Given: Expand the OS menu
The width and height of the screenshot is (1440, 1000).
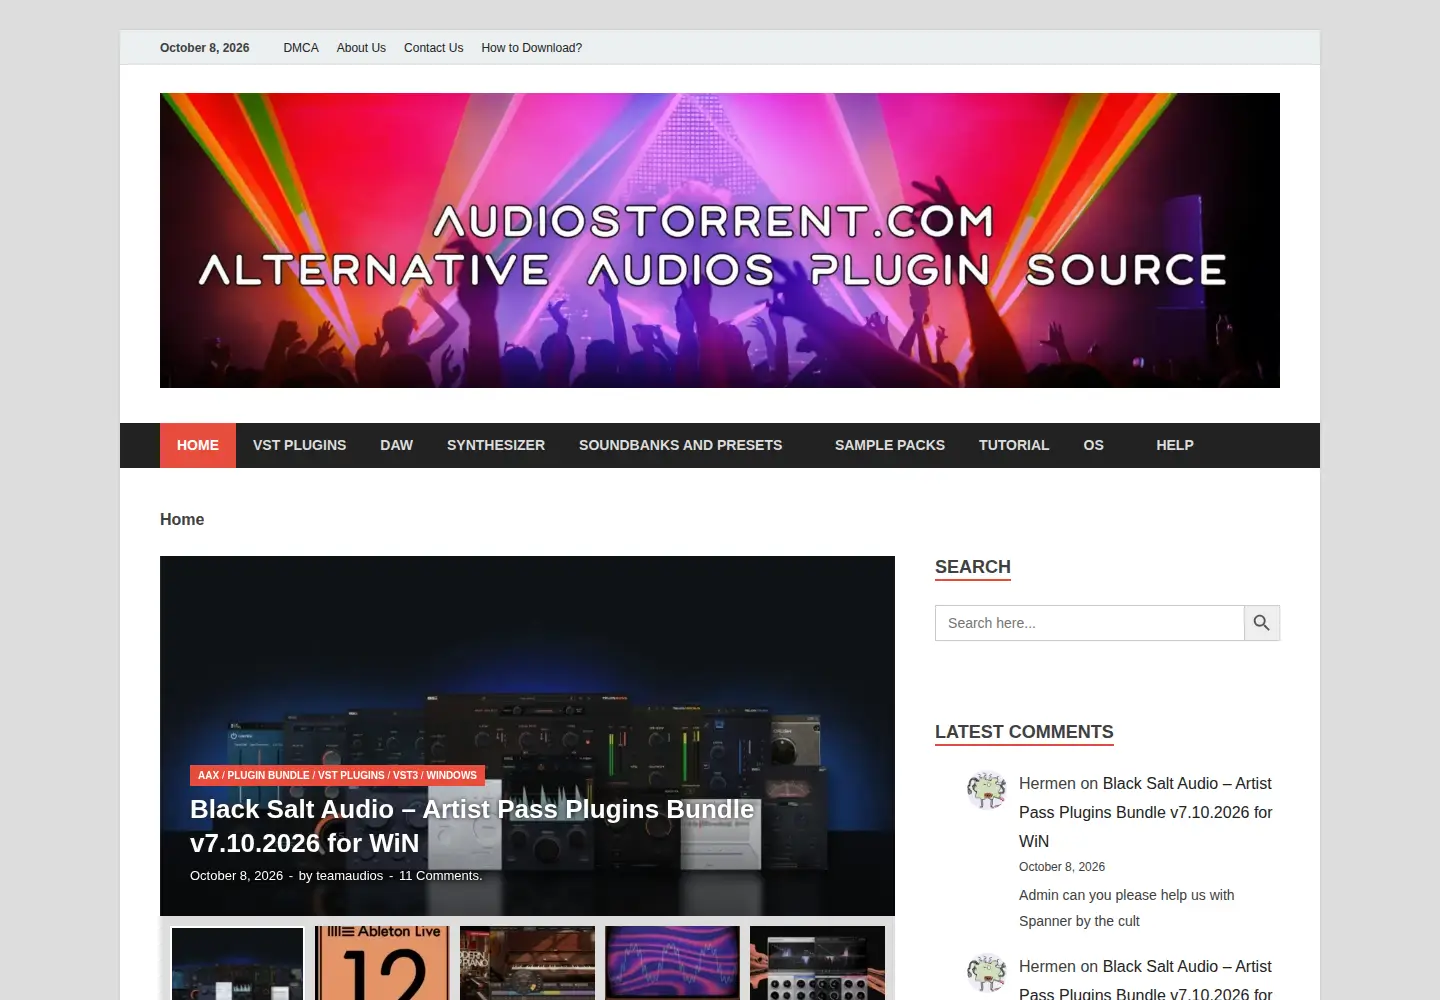Looking at the screenshot, I should (1103, 445).
